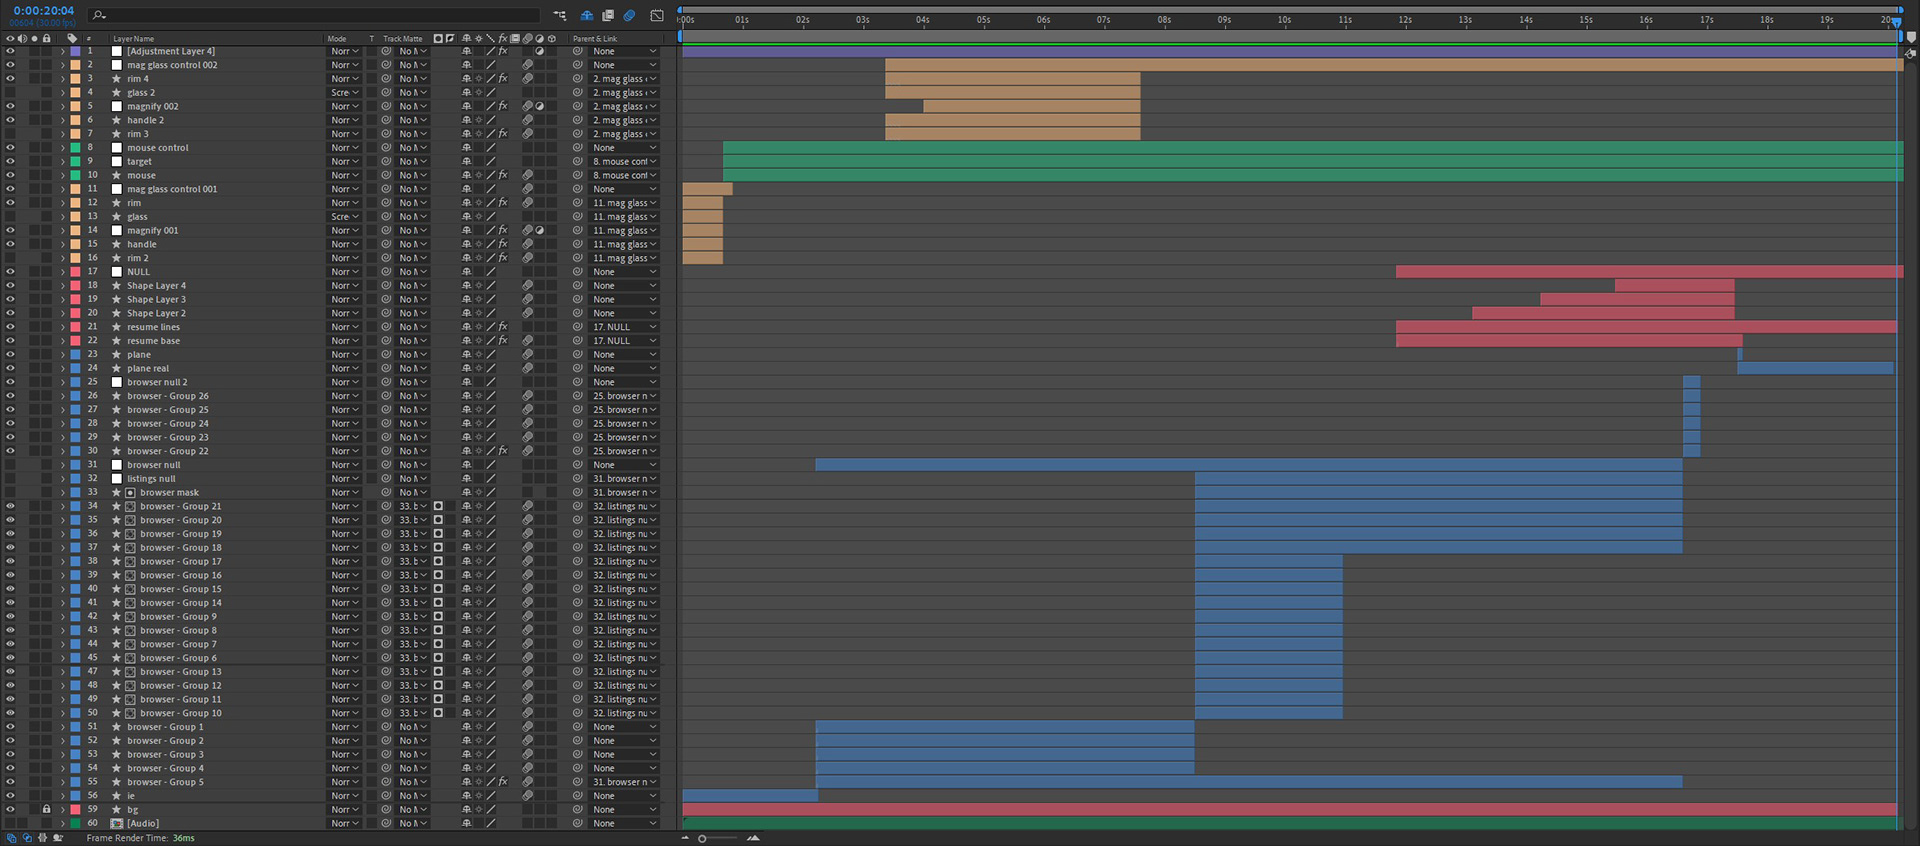Click the purple label swatch of layer 1
The width and height of the screenshot is (1920, 846).
tap(75, 51)
